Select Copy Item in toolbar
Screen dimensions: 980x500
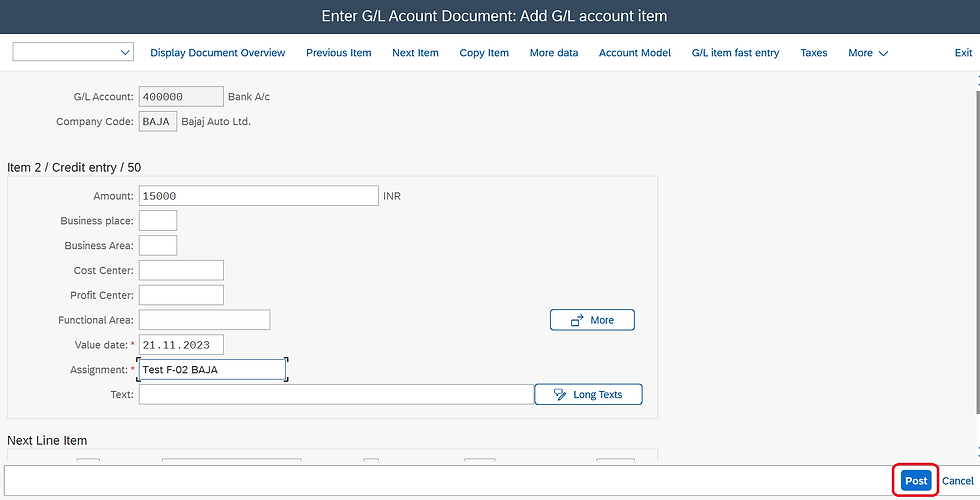484,53
